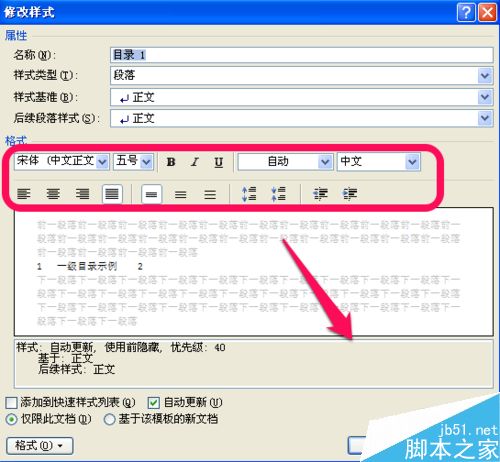The image size is (500, 462).
Task: Open the font size 五号 dropdown
Action: pyautogui.click(x=146, y=162)
